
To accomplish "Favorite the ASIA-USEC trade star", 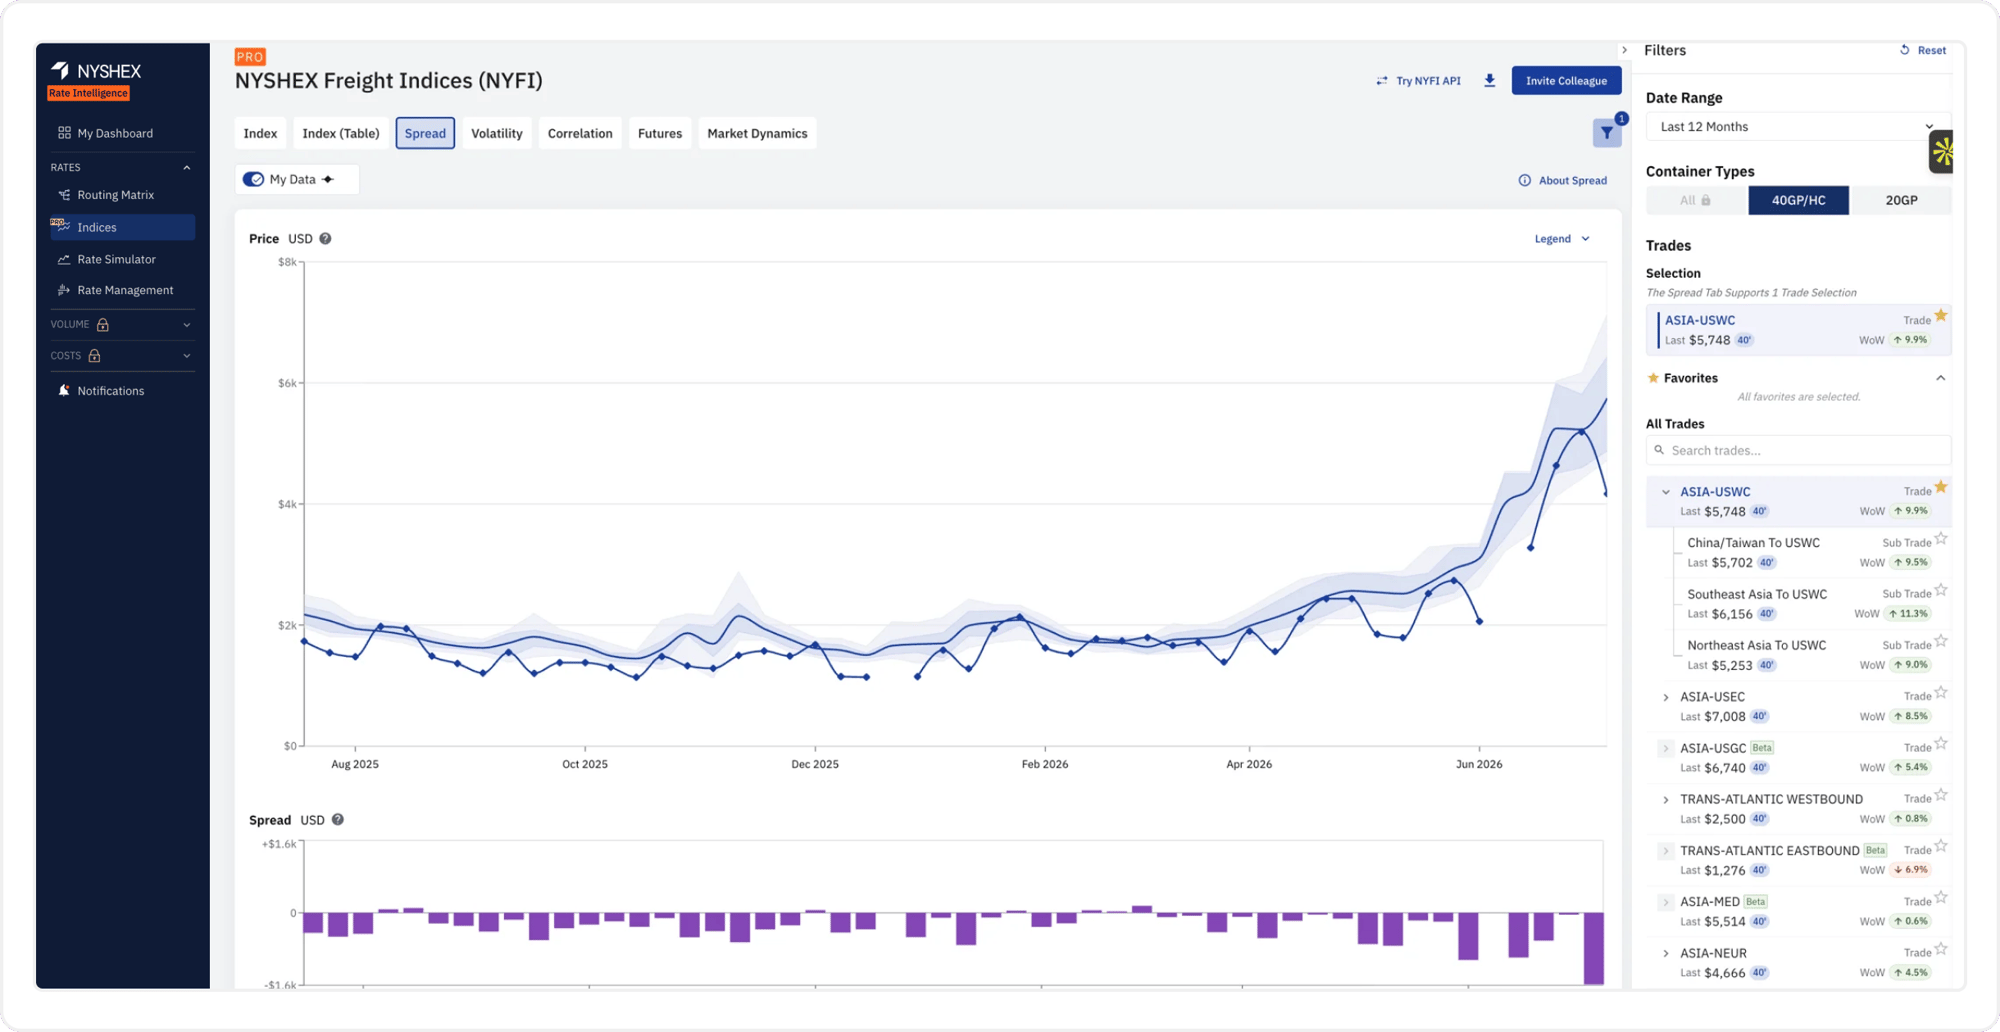I will point(1941,693).
